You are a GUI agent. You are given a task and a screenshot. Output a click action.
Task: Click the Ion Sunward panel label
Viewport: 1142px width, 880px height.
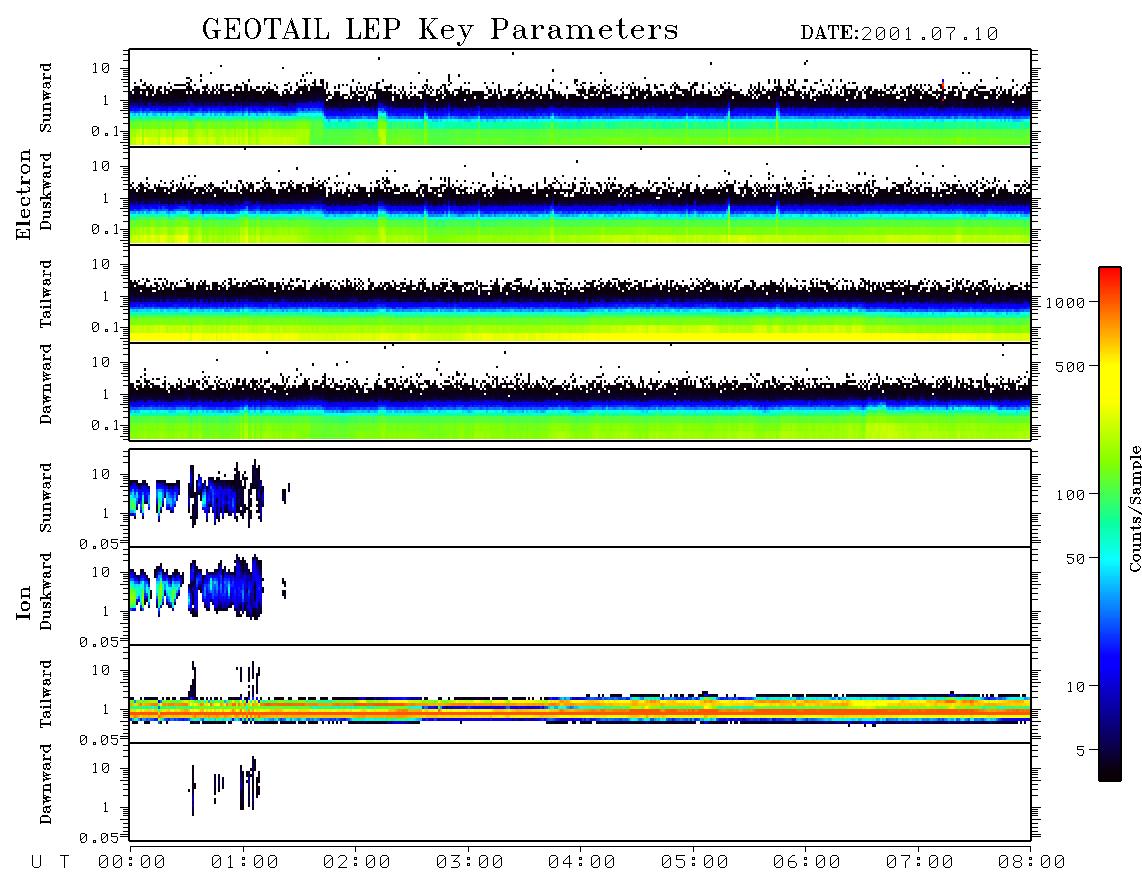pyautogui.click(x=46, y=498)
